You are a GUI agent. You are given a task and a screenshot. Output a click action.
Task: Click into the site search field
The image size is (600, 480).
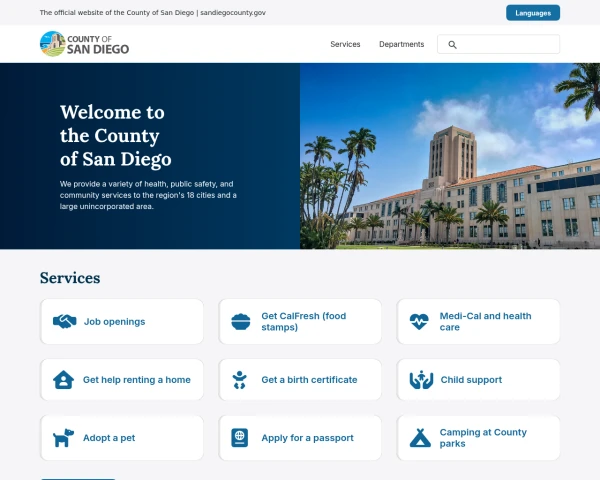coord(498,44)
